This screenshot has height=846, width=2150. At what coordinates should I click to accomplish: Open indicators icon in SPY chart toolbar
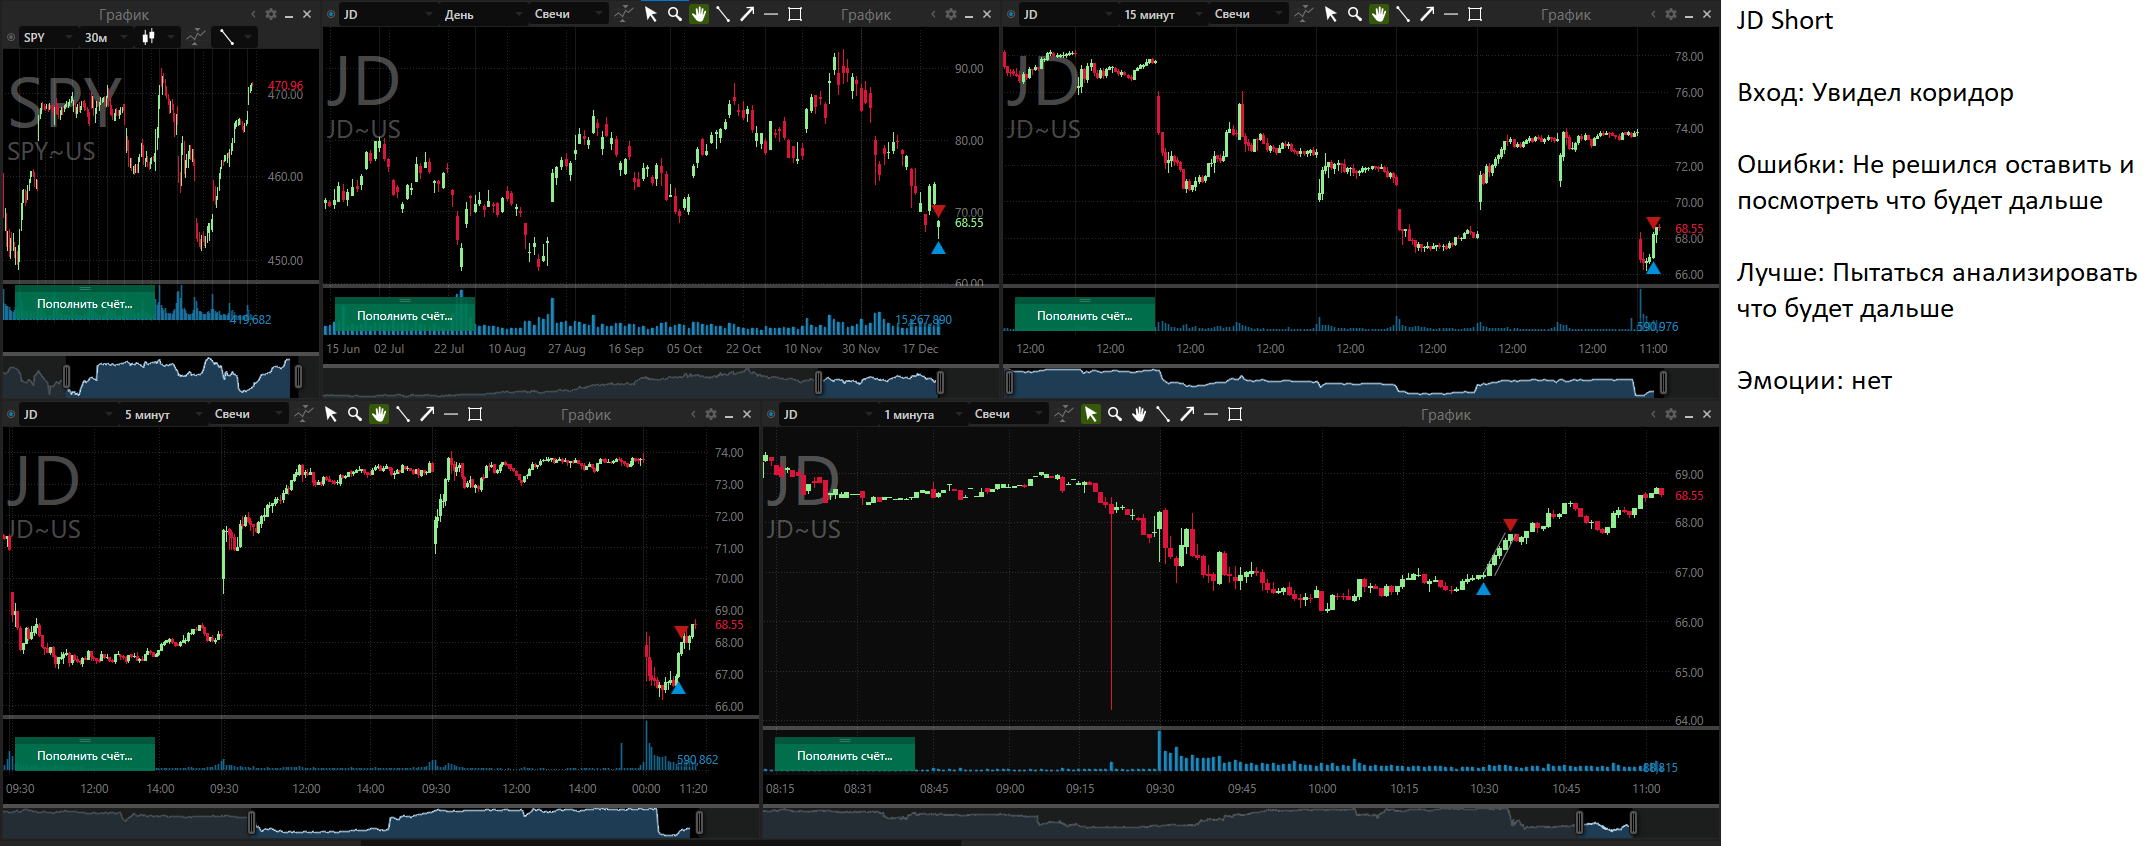(196, 37)
